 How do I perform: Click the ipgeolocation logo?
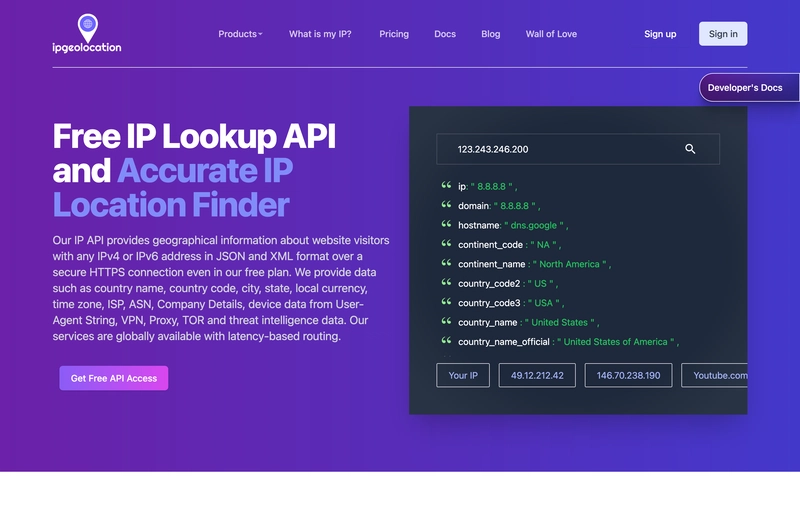click(x=87, y=34)
